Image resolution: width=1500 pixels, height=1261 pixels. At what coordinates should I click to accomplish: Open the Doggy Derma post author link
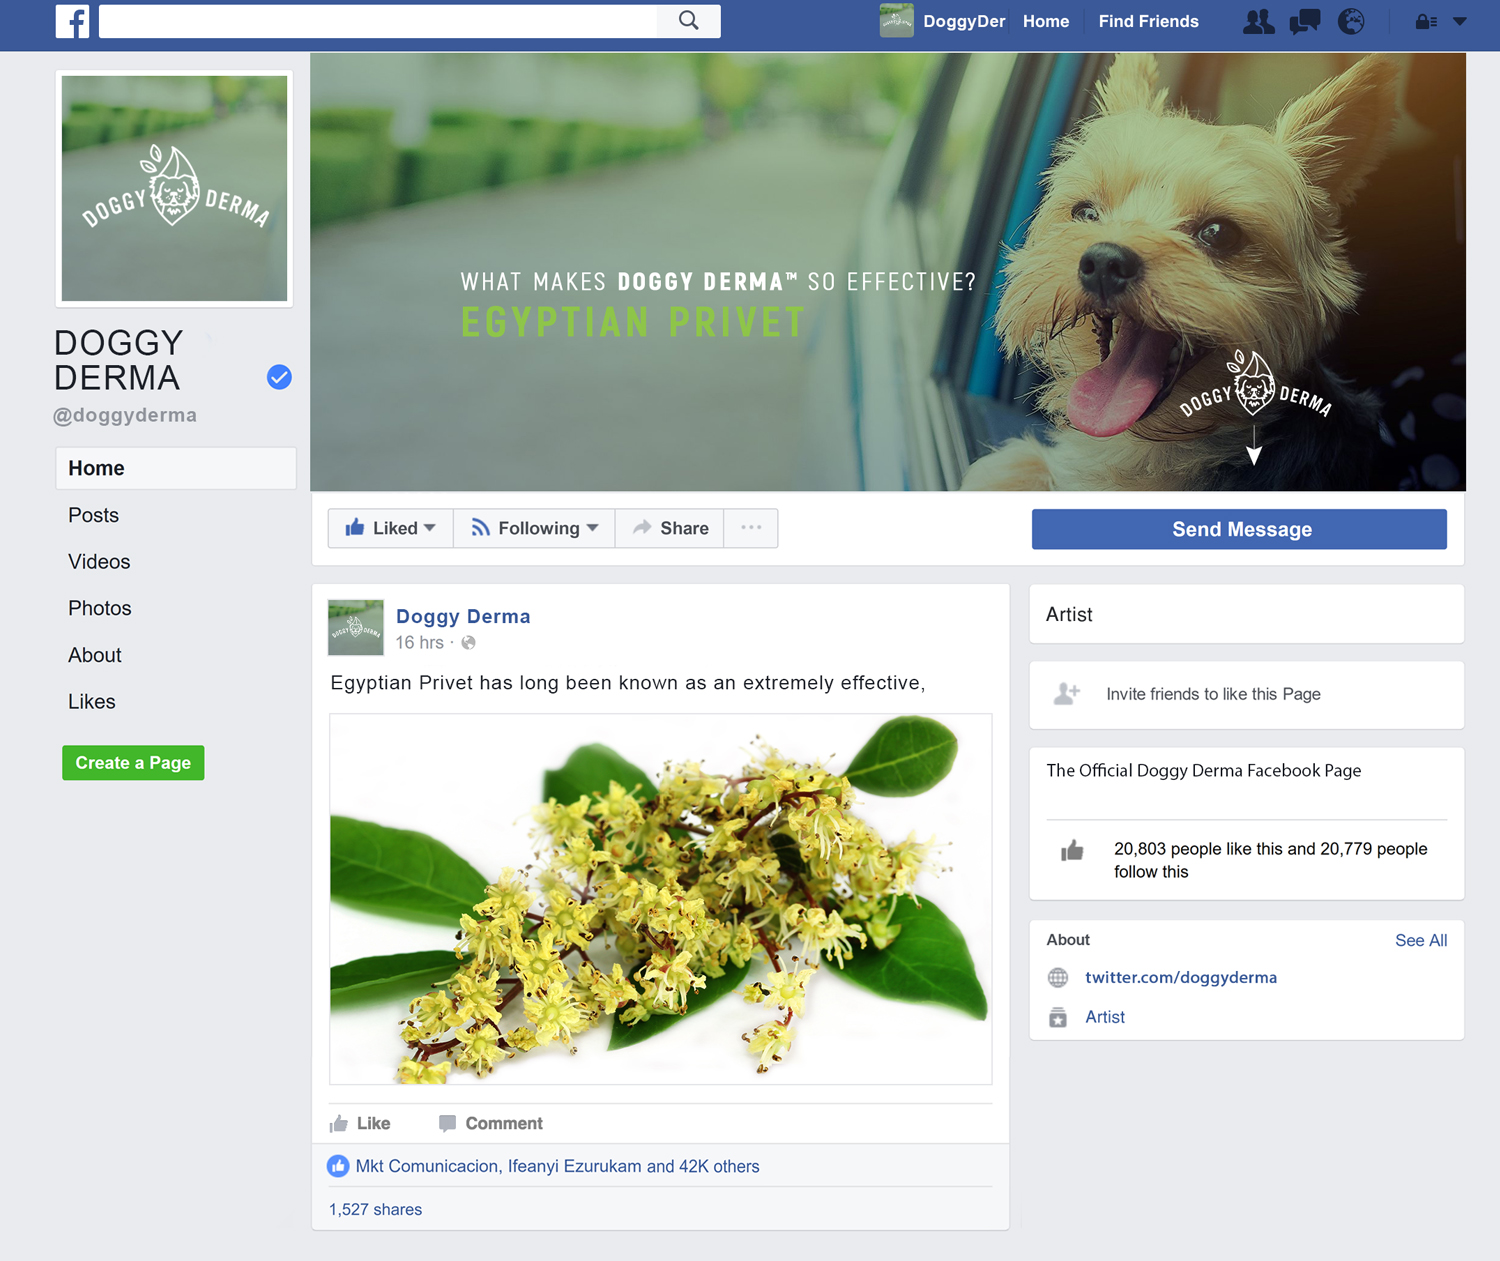(463, 616)
